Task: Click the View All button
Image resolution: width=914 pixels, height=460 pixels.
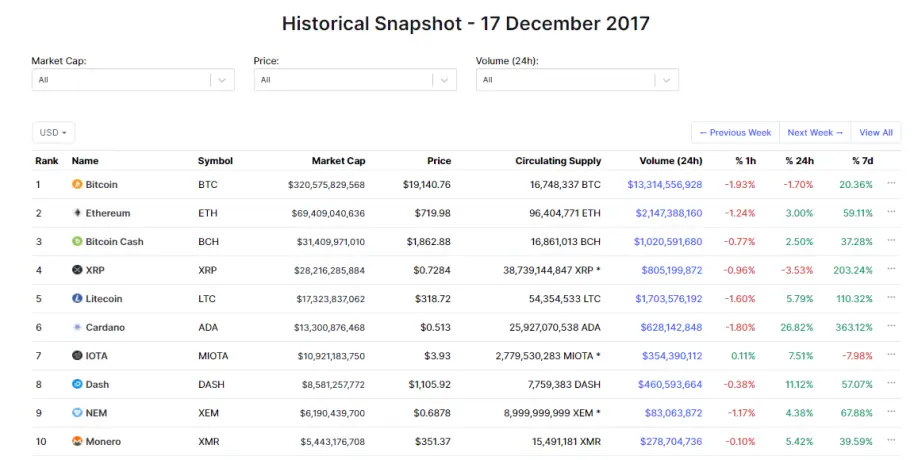Action: [x=876, y=132]
